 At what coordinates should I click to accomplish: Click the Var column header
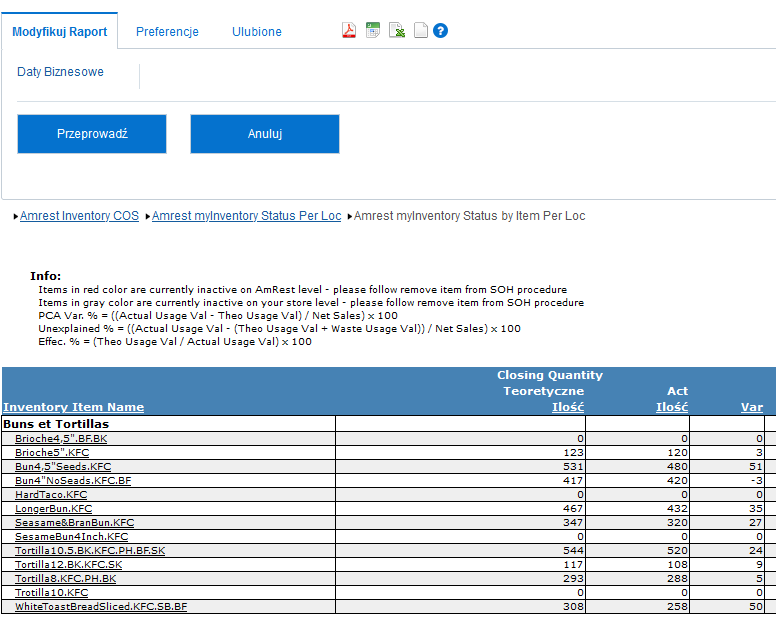pos(752,407)
